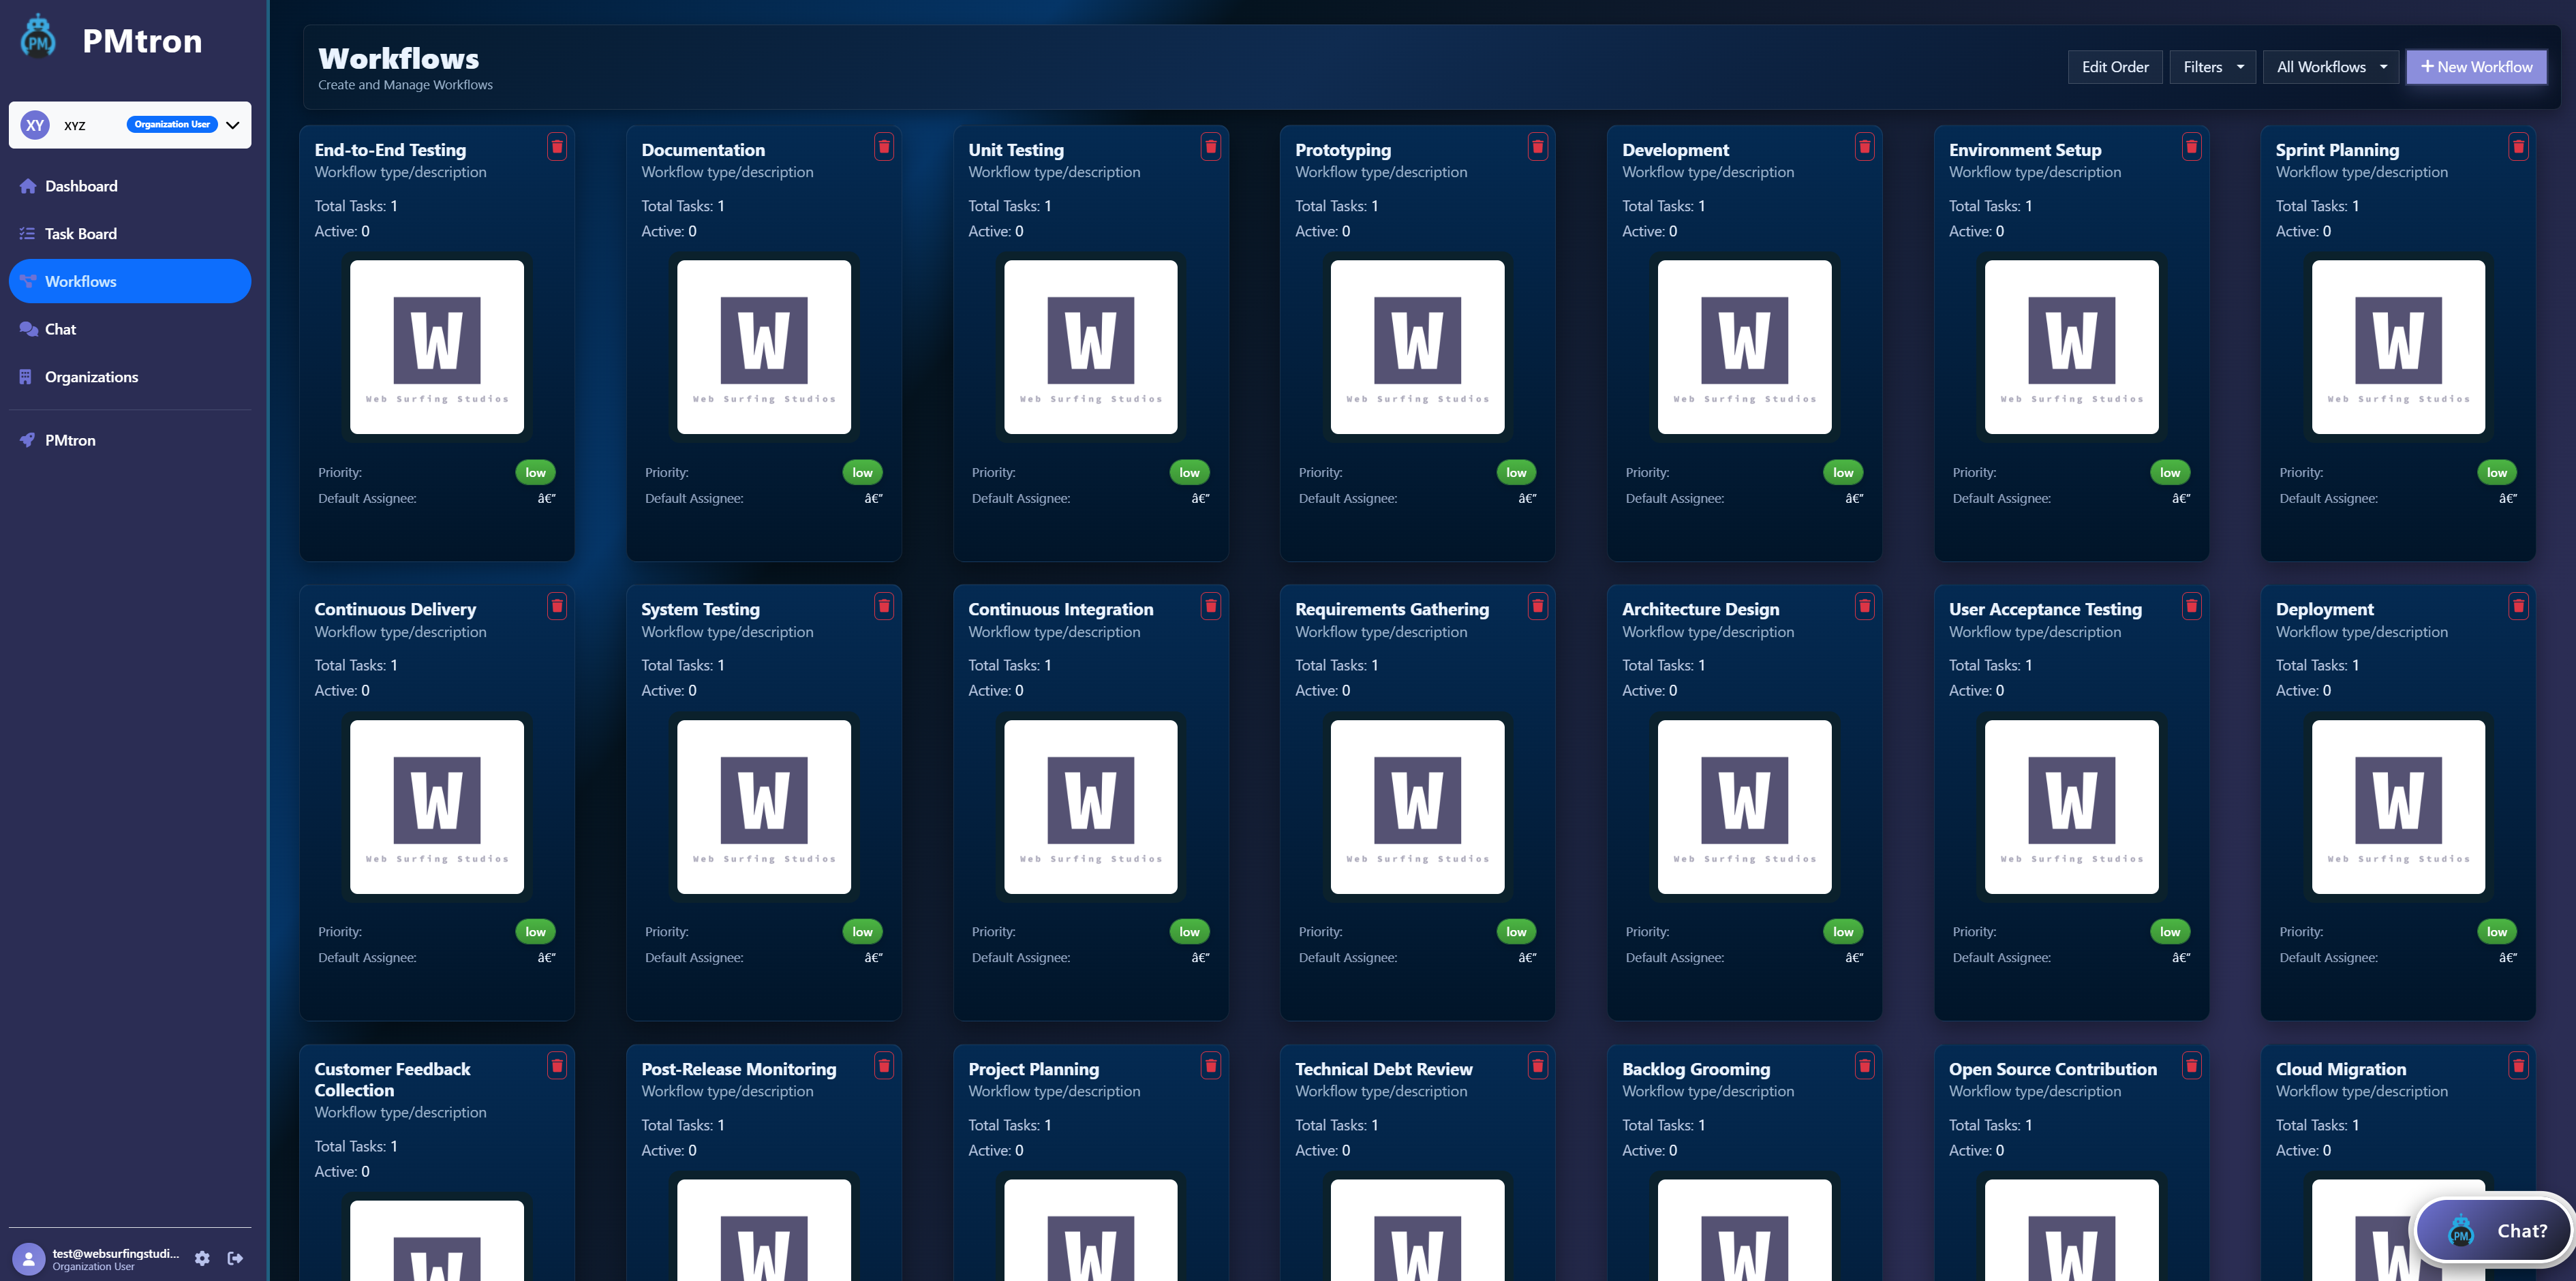Open the All Workflows dropdown
The height and width of the screenshot is (1281, 2576).
2330,66
